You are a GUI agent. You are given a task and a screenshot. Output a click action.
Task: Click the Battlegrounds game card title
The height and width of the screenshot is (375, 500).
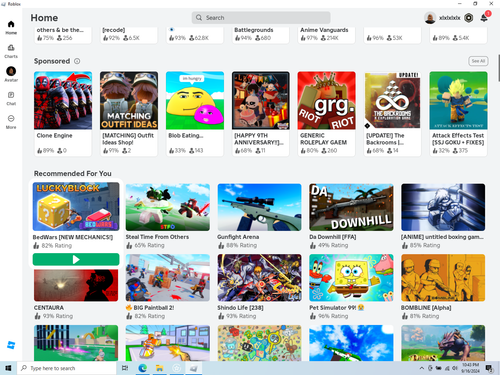point(254,30)
